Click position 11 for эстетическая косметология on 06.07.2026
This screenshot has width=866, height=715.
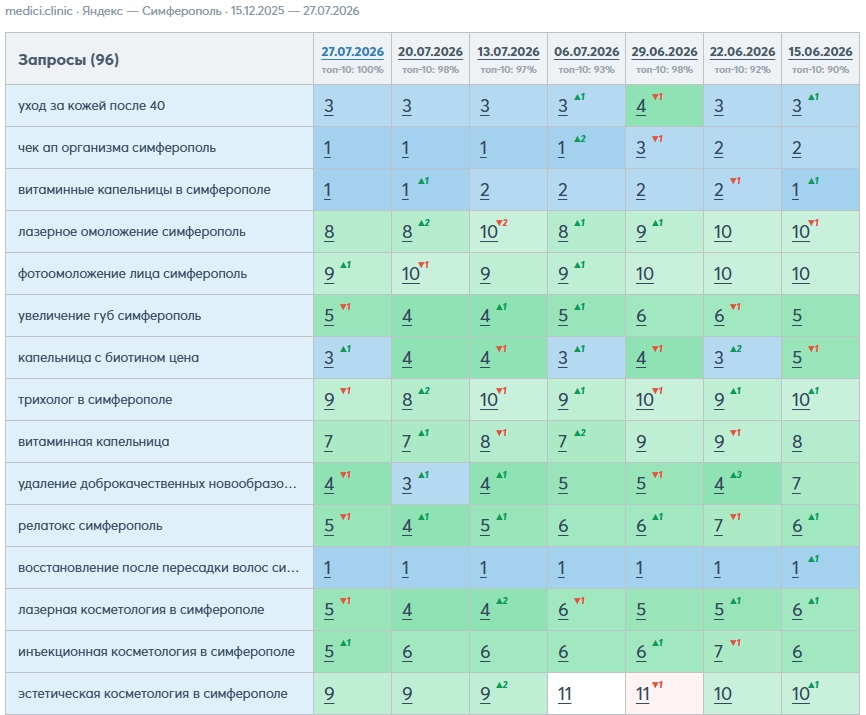coord(564,694)
